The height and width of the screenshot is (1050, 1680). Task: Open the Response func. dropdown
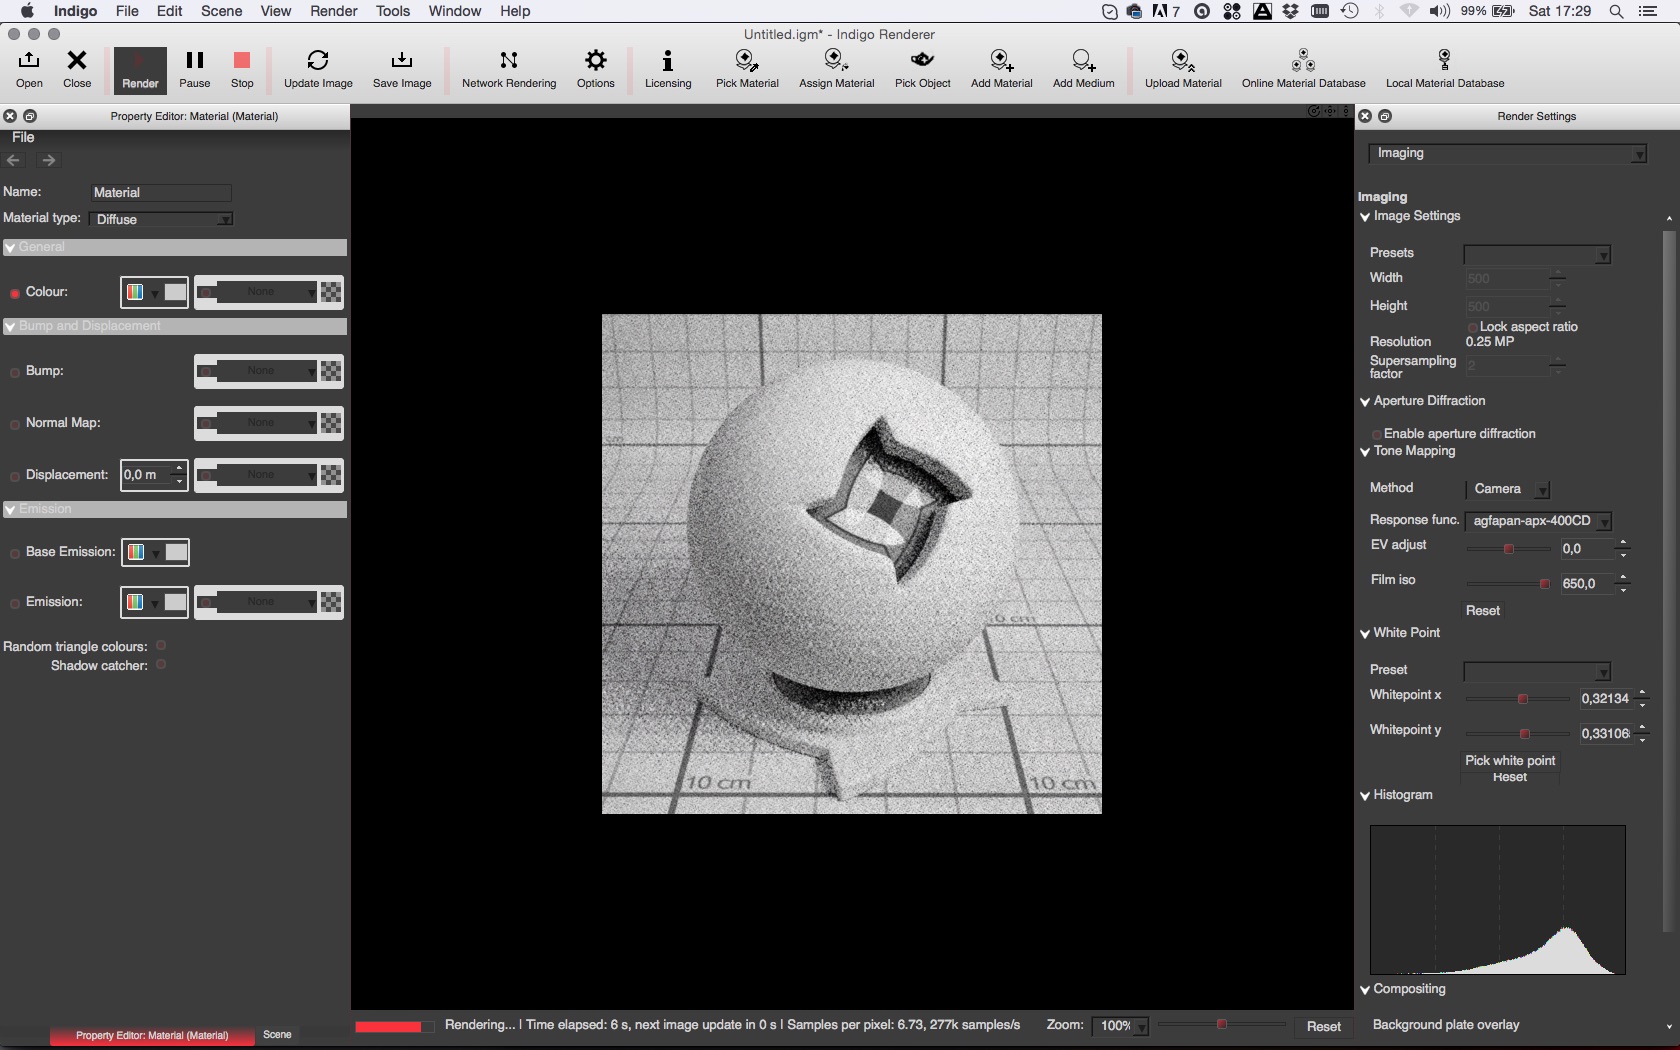point(1538,521)
